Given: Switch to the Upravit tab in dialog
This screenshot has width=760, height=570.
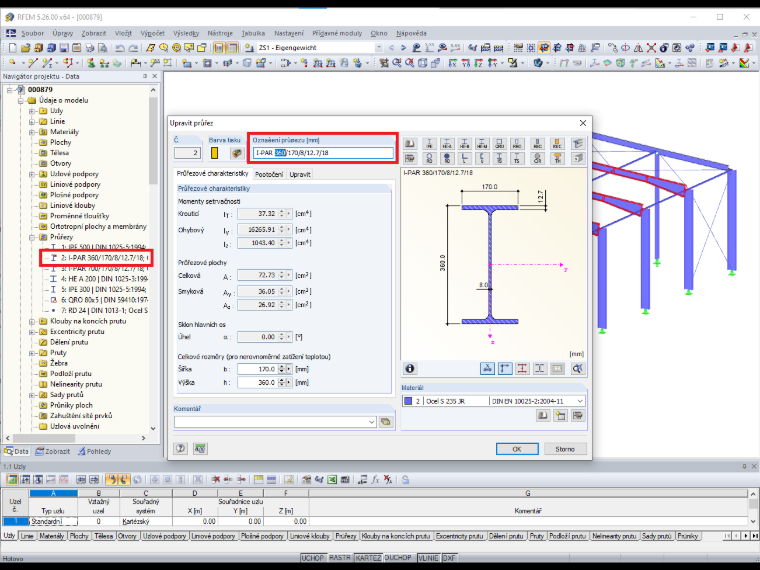Looking at the screenshot, I should click(300, 174).
